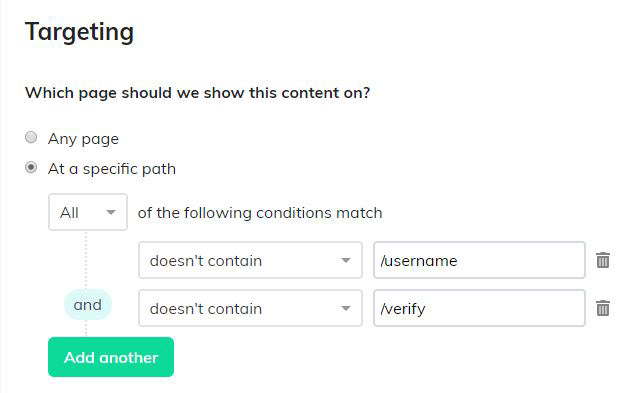This screenshot has width=641, height=393.
Task: Click the 'Any page' label text
Action: tap(83, 139)
